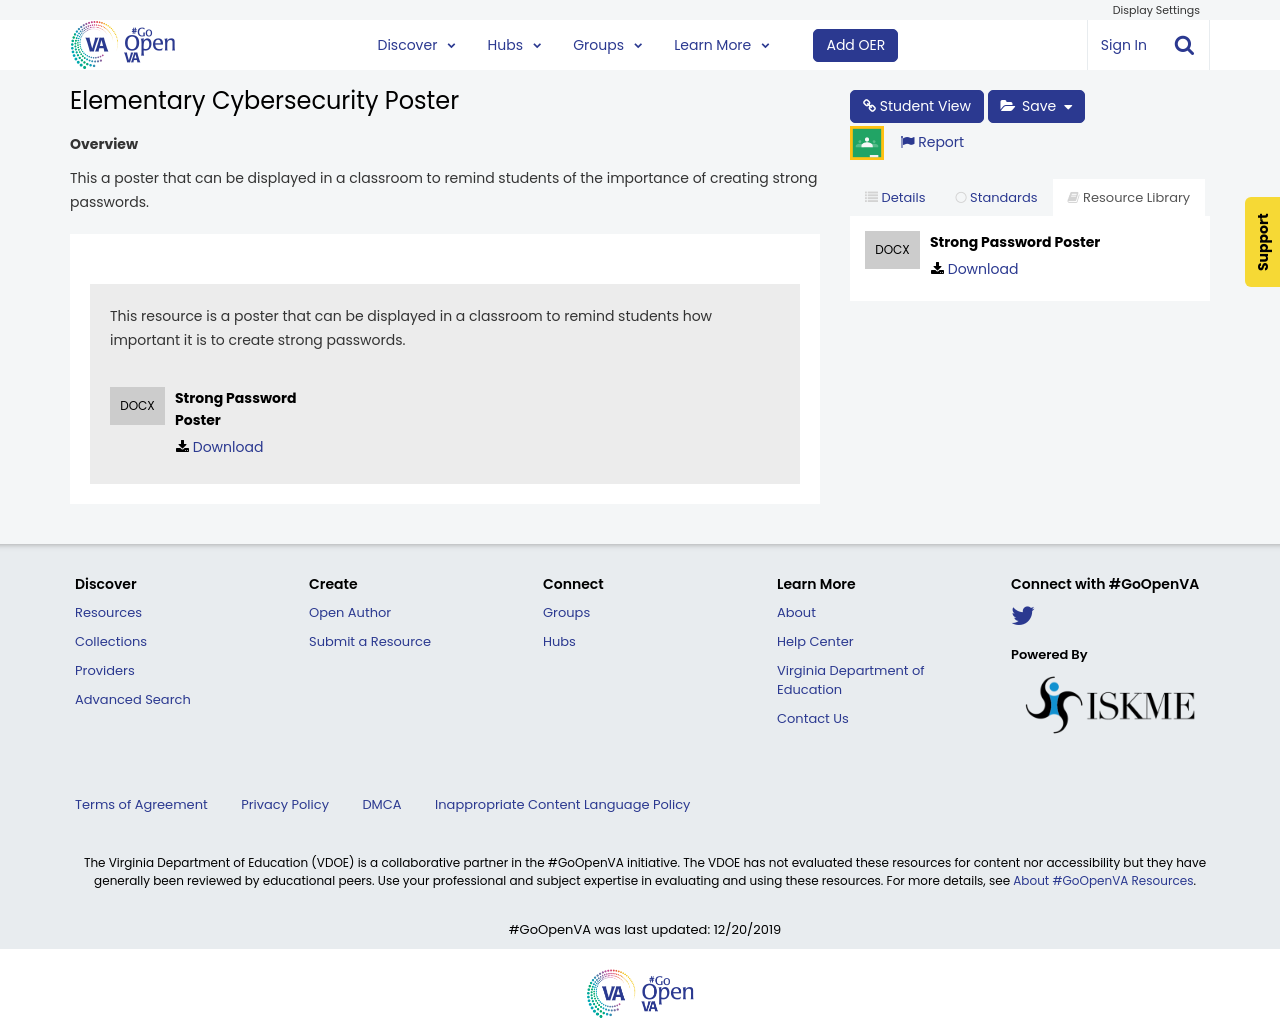Click the ISKME logo in the footer
The width and height of the screenshot is (1280, 1024).
click(1108, 702)
